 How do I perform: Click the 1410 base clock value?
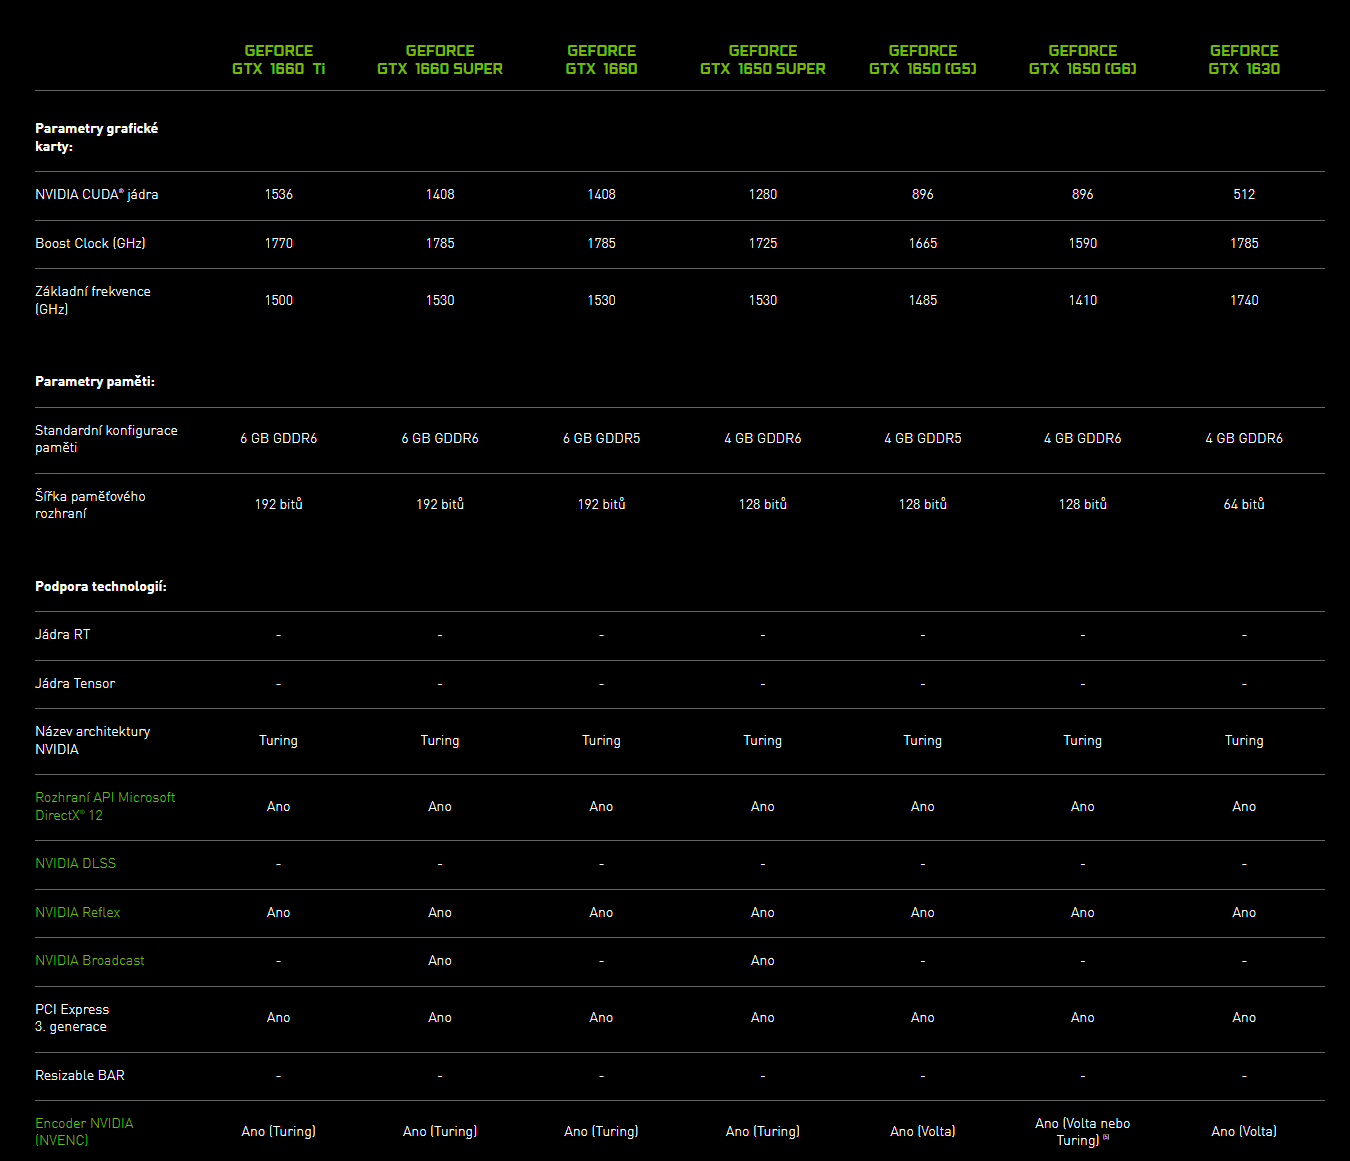click(x=1083, y=300)
